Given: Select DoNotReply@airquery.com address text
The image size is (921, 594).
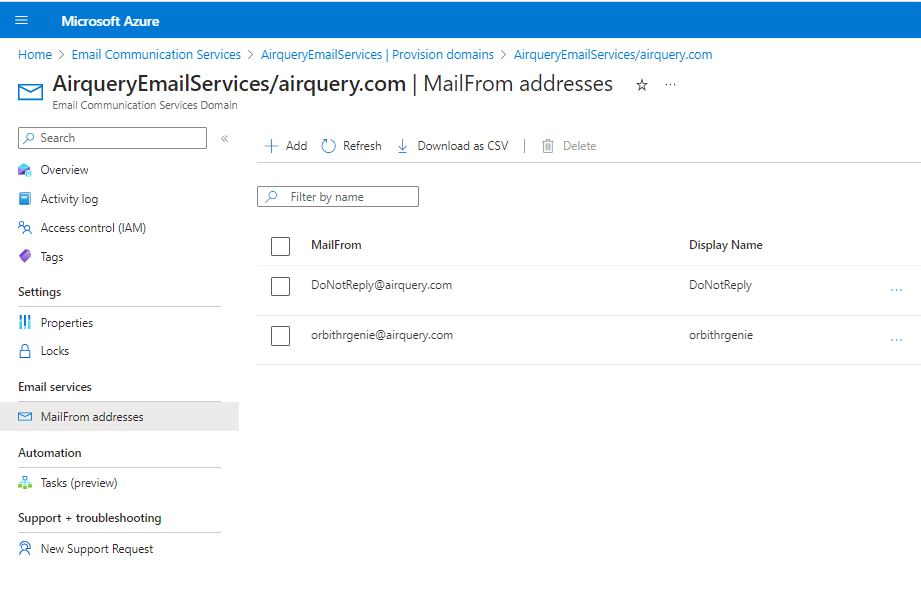Looking at the screenshot, I should pyautogui.click(x=381, y=285).
